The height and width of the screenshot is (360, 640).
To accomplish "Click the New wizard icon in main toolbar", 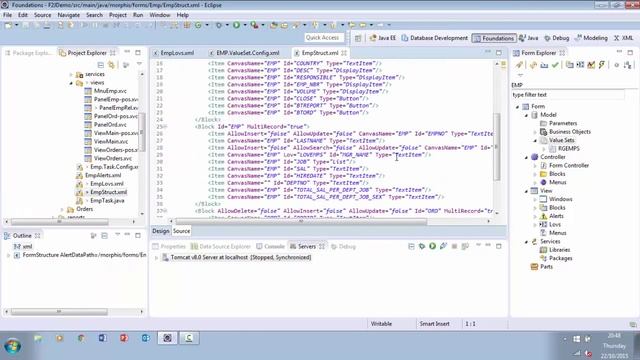I will [x=8, y=25].
